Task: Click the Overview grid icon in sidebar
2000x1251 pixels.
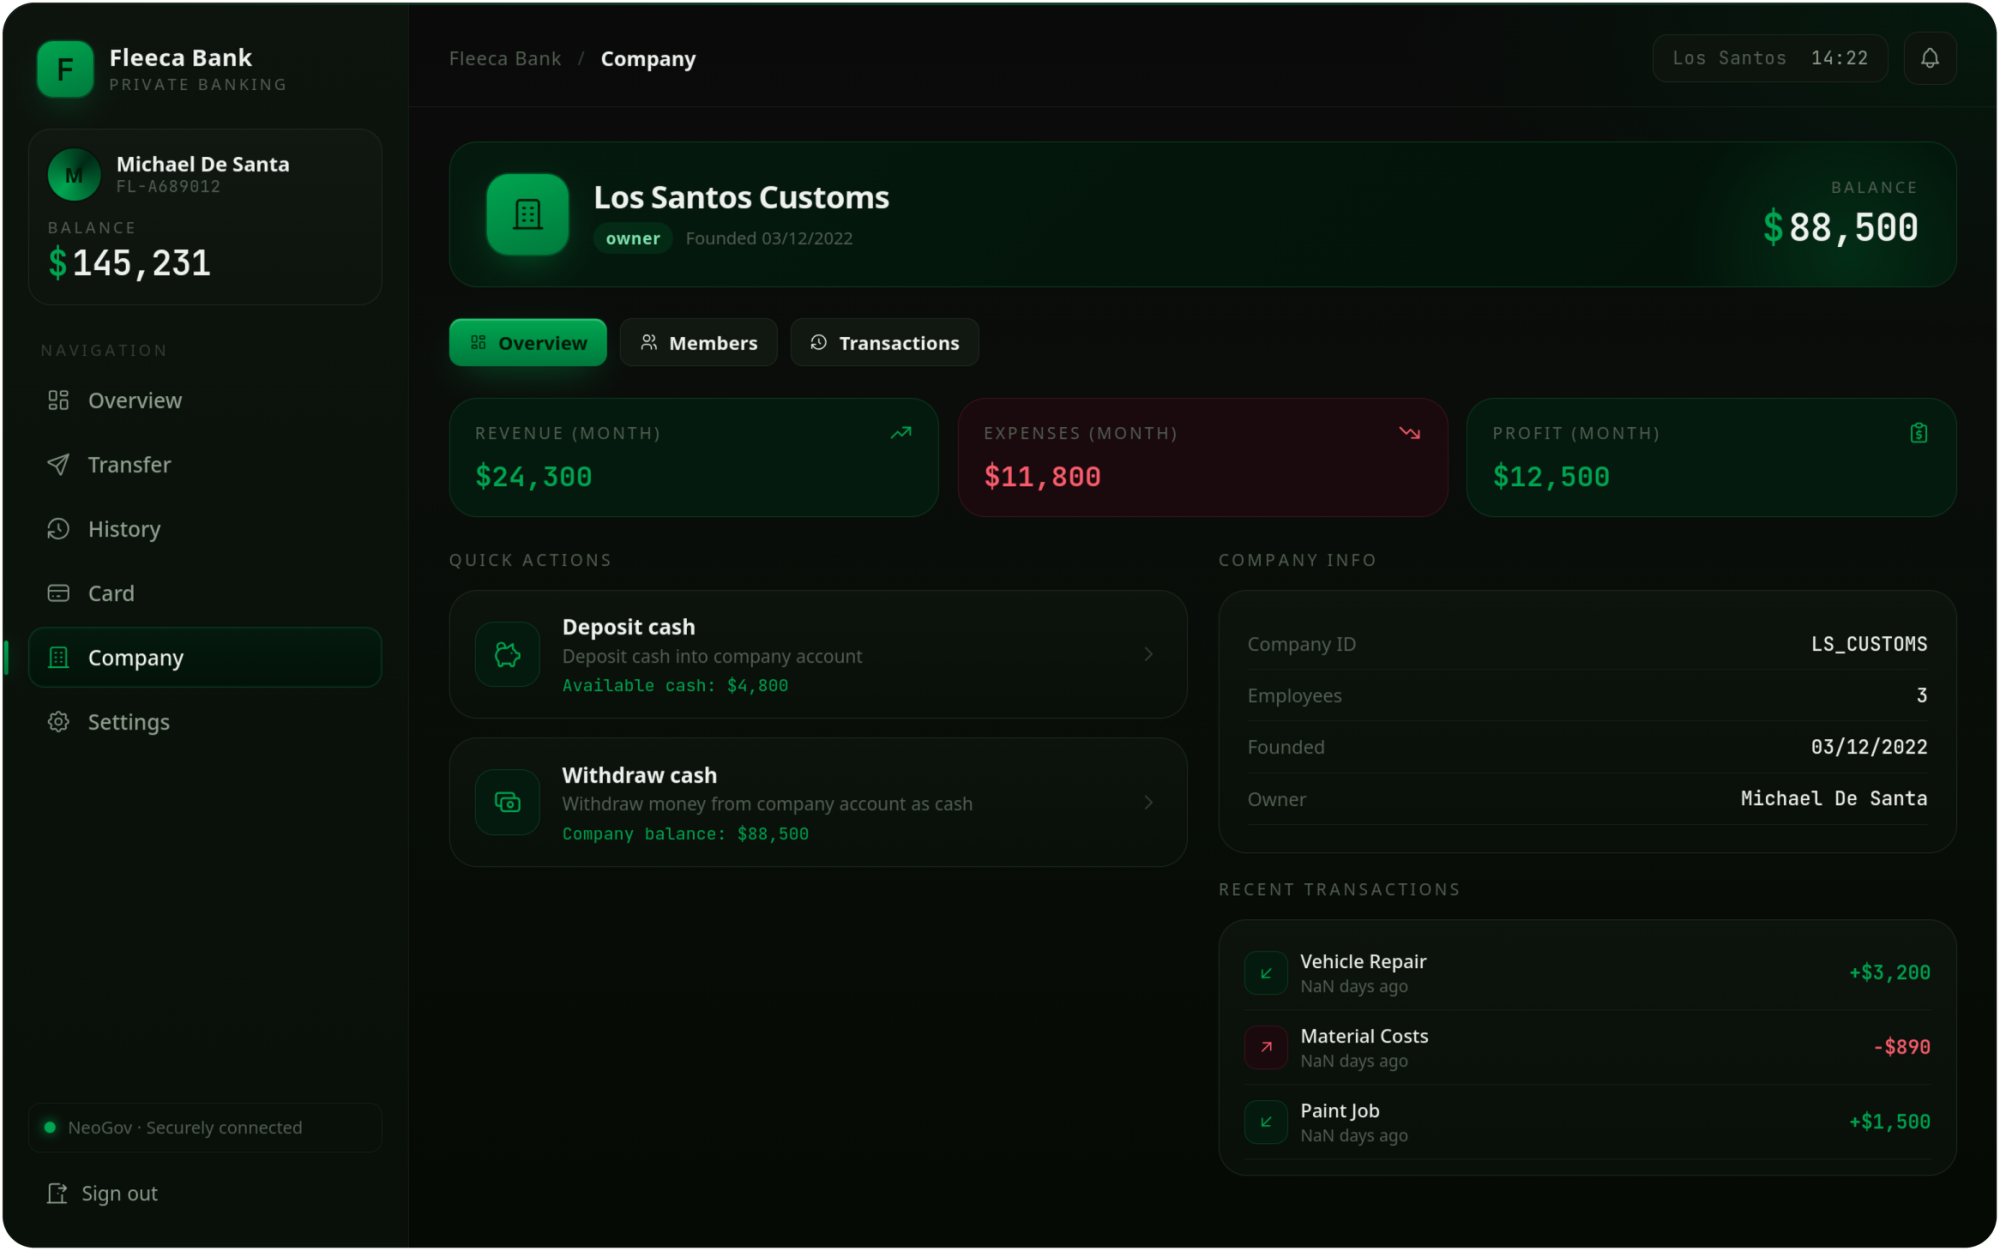Action: 59,400
